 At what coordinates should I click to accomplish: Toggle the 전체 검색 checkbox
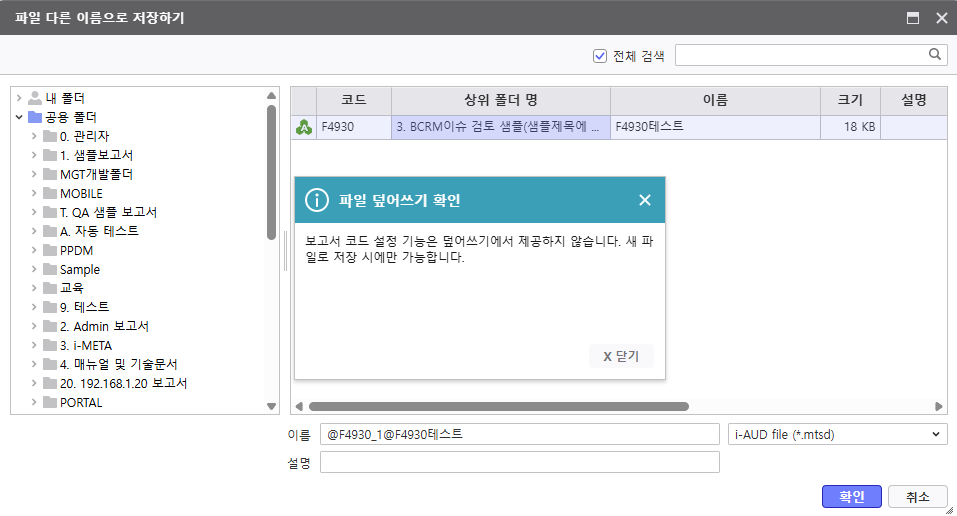[x=600, y=56]
